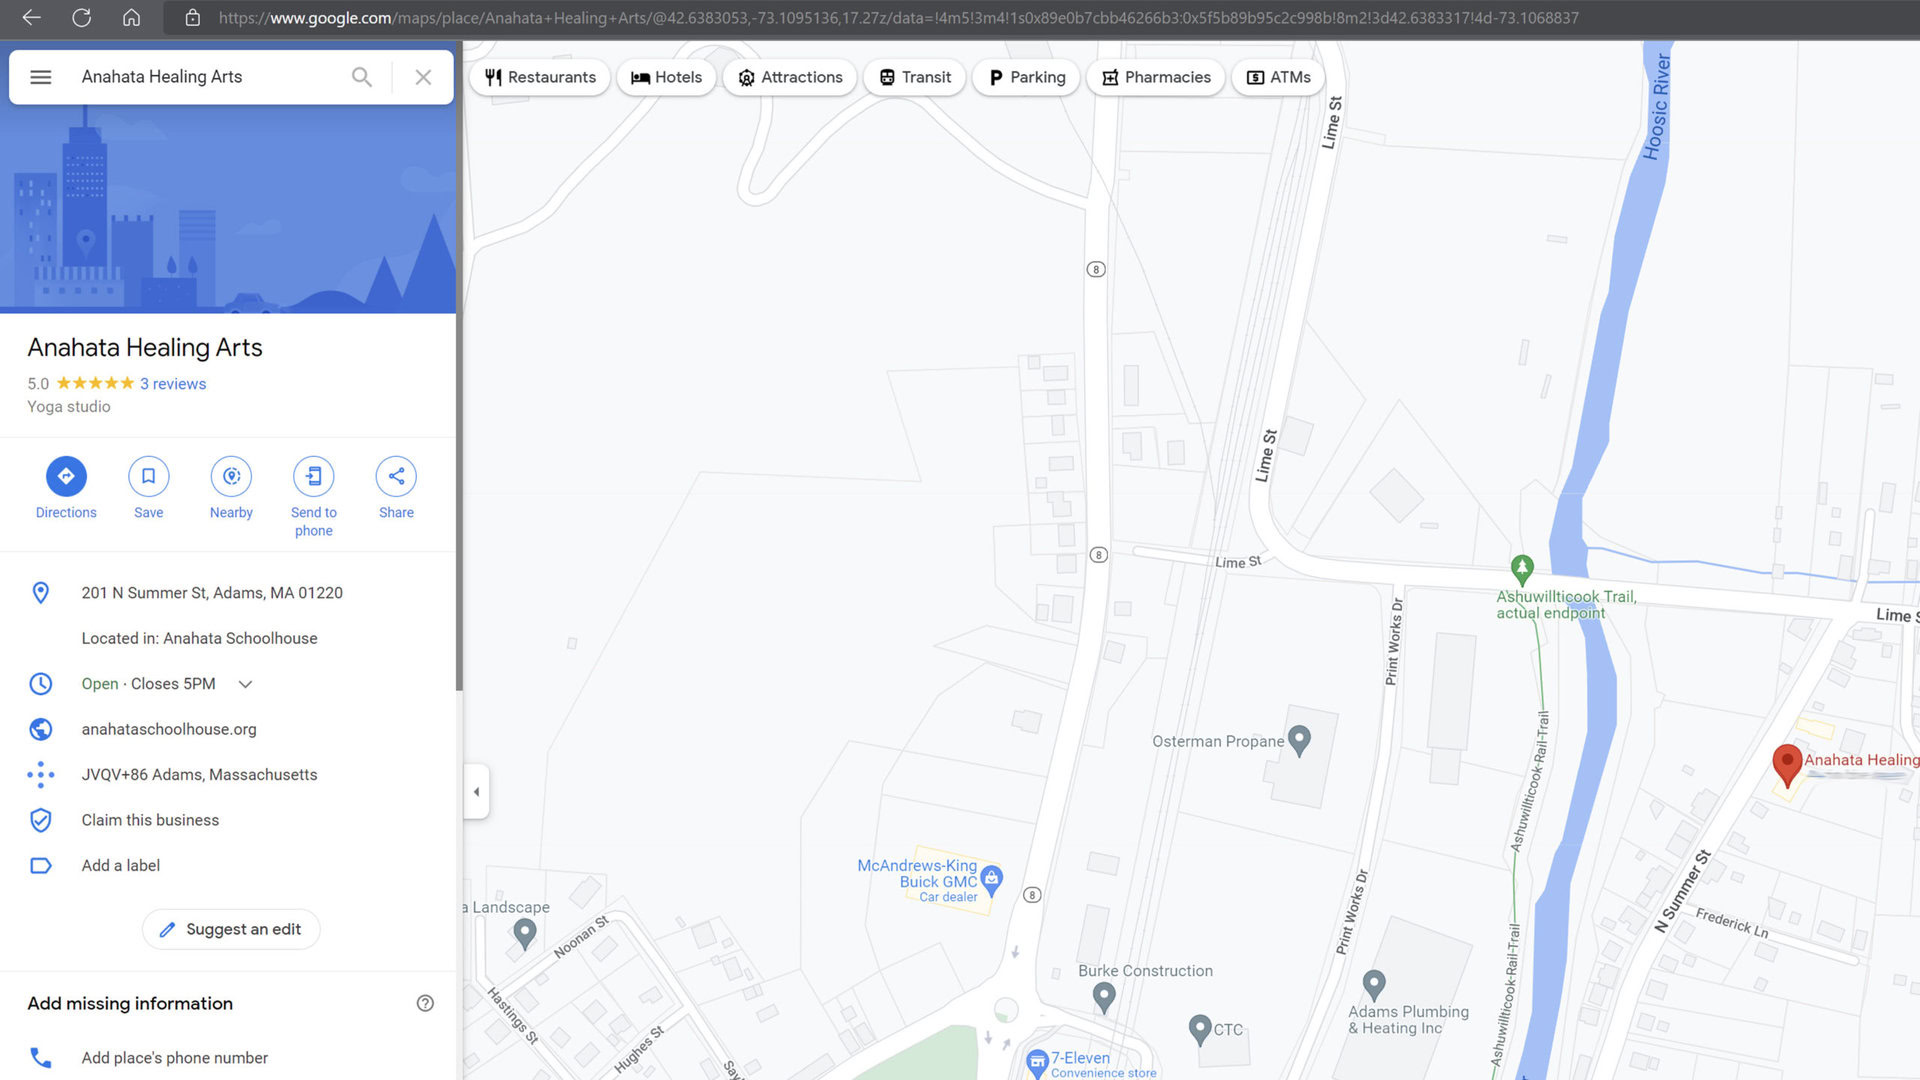Click the magnifier search icon
1920x1080 pixels.
[362, 77]
